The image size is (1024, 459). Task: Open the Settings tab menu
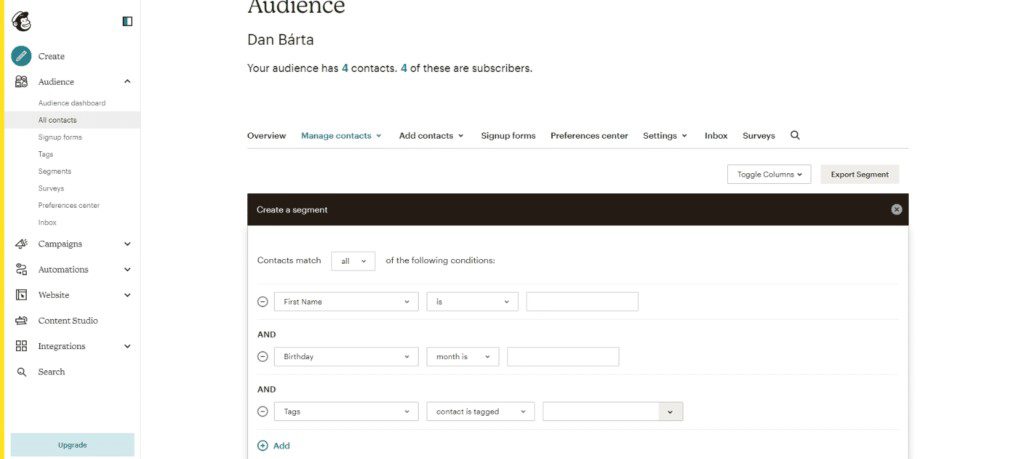pos(665,136)
